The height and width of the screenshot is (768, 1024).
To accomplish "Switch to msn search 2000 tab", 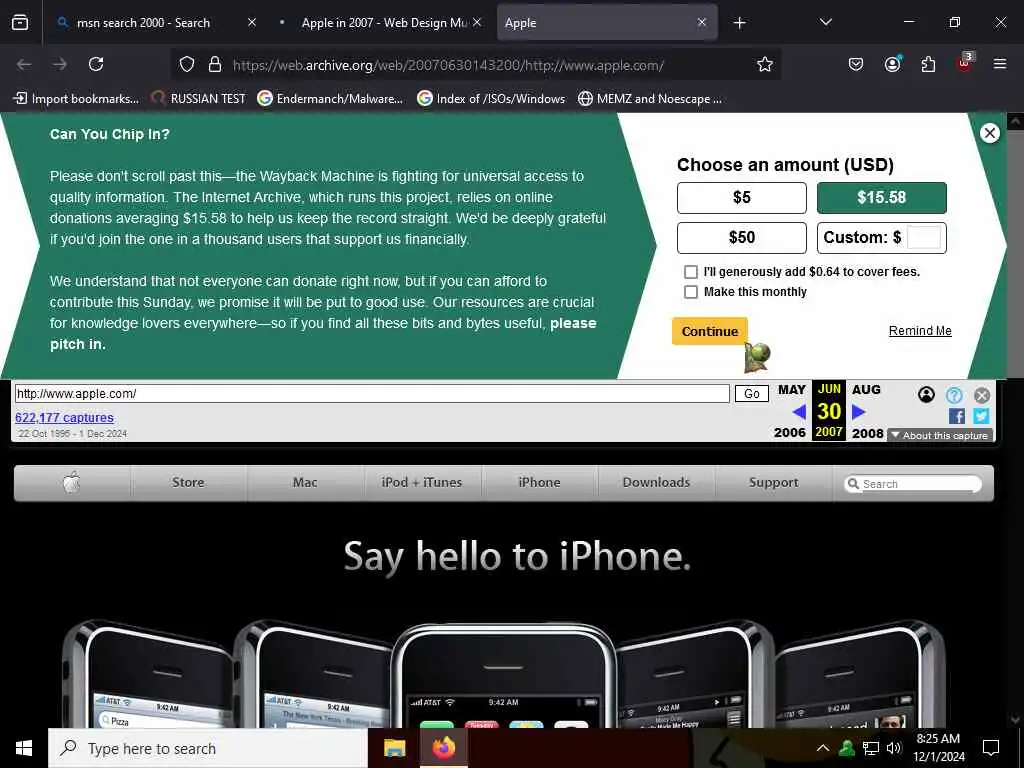I will point(142,23).
